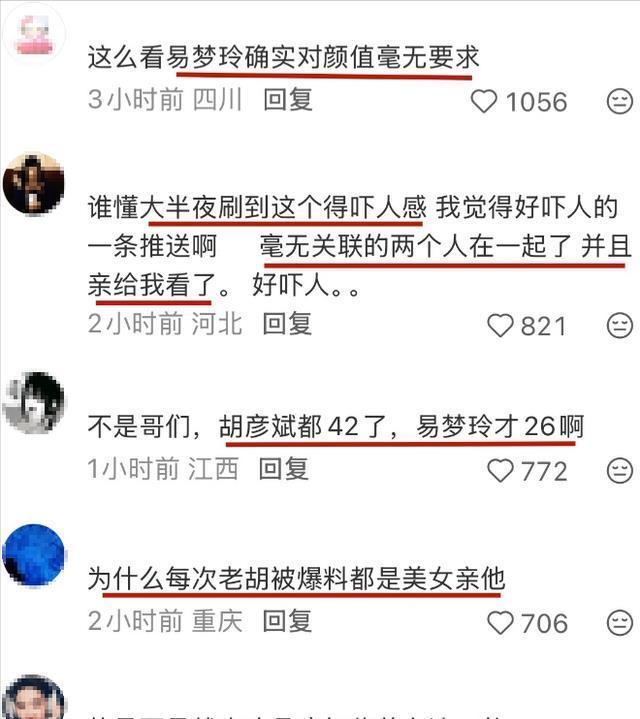Tap 回复 under the 重庆 comment
The width and height of the screenshot is (640, 719).
tap(287, 621)
